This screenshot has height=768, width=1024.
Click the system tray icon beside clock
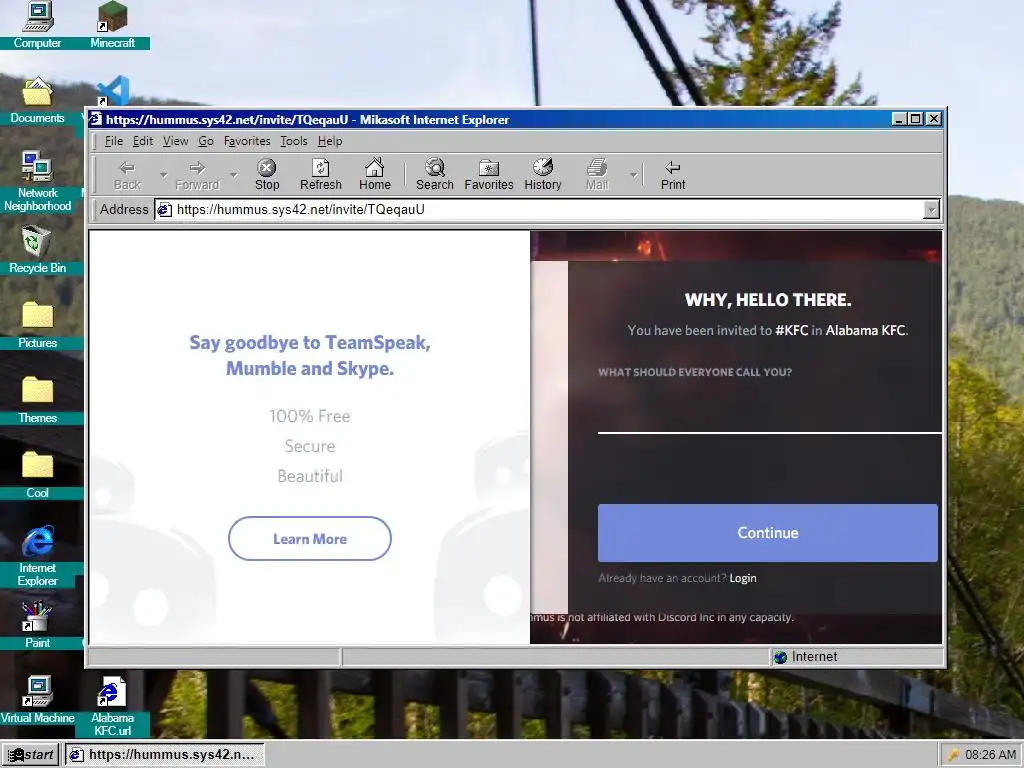point(953,755)
